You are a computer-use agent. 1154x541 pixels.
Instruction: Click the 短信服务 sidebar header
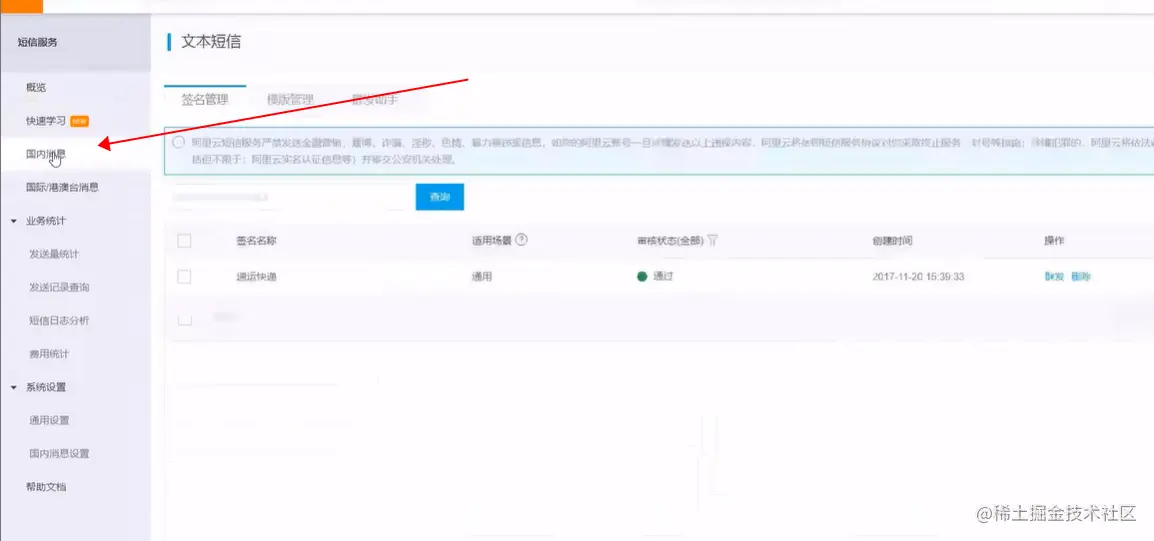coord(38,42)
